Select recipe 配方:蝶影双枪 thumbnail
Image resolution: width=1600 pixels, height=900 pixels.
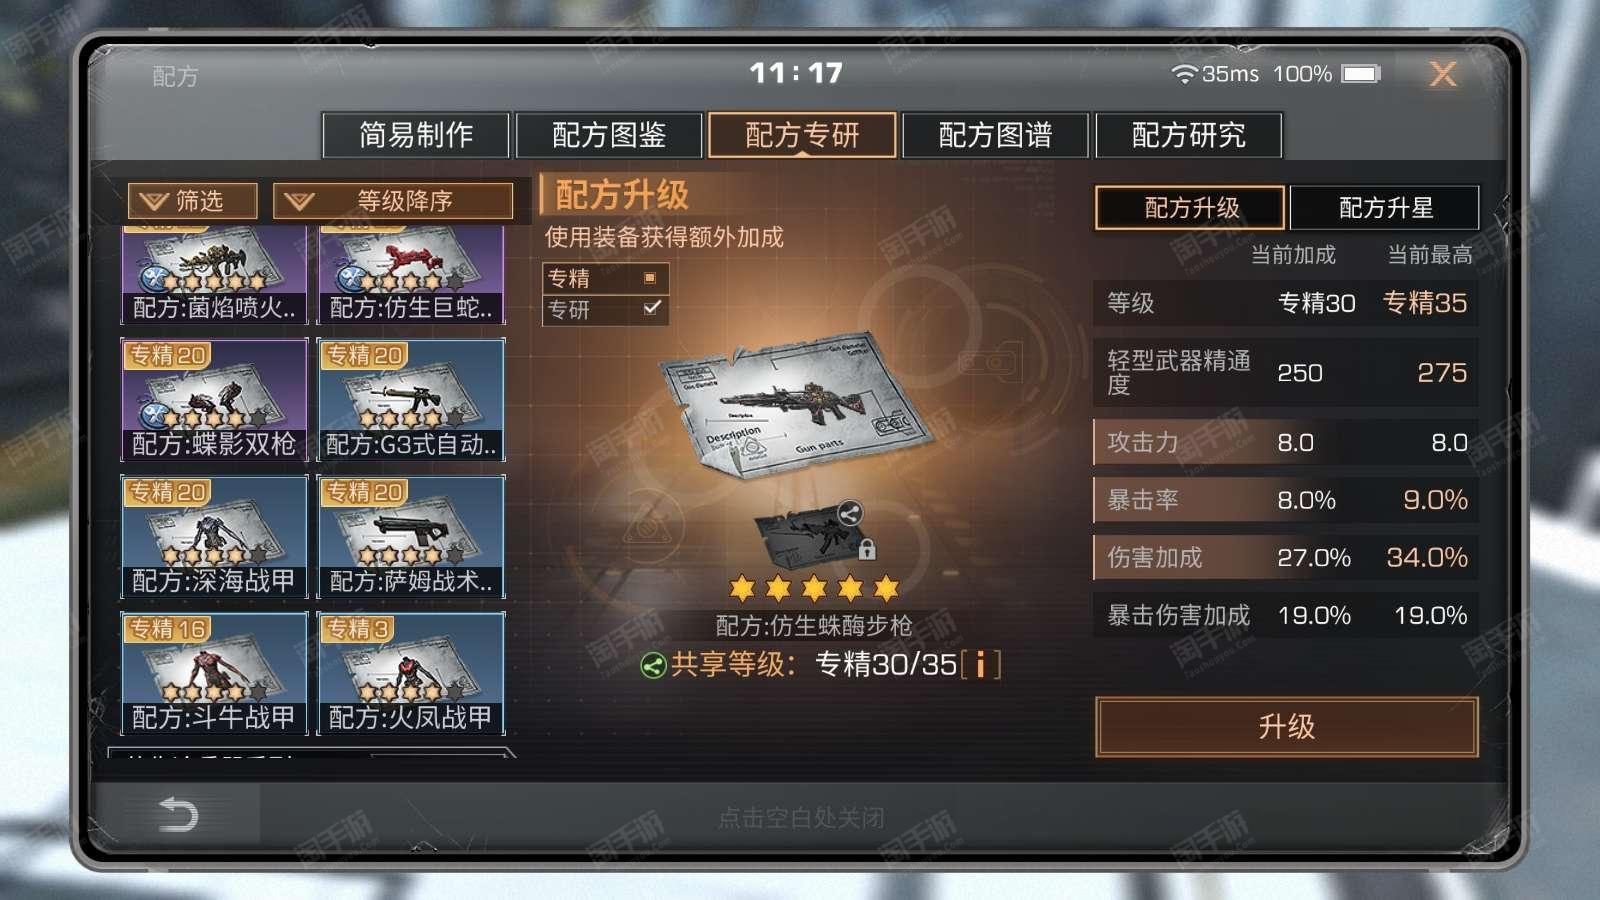click(214, 400)
